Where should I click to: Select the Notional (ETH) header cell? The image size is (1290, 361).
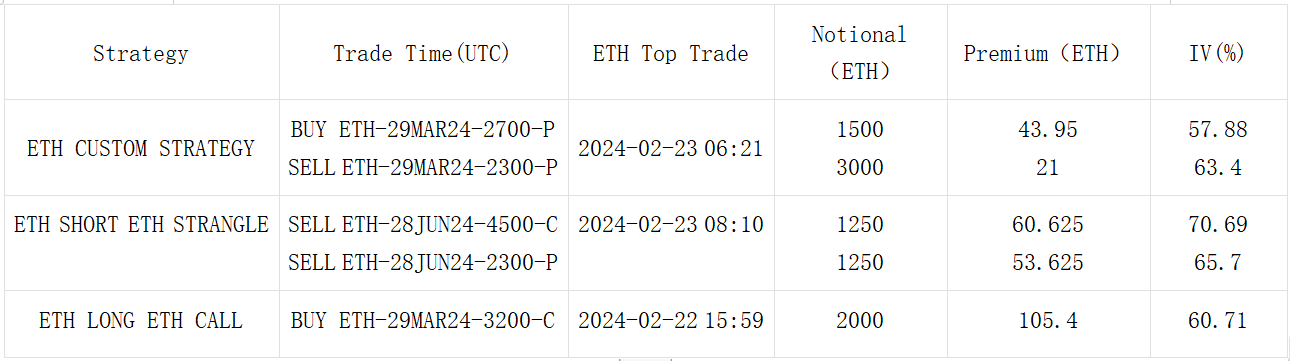(859, 53)
